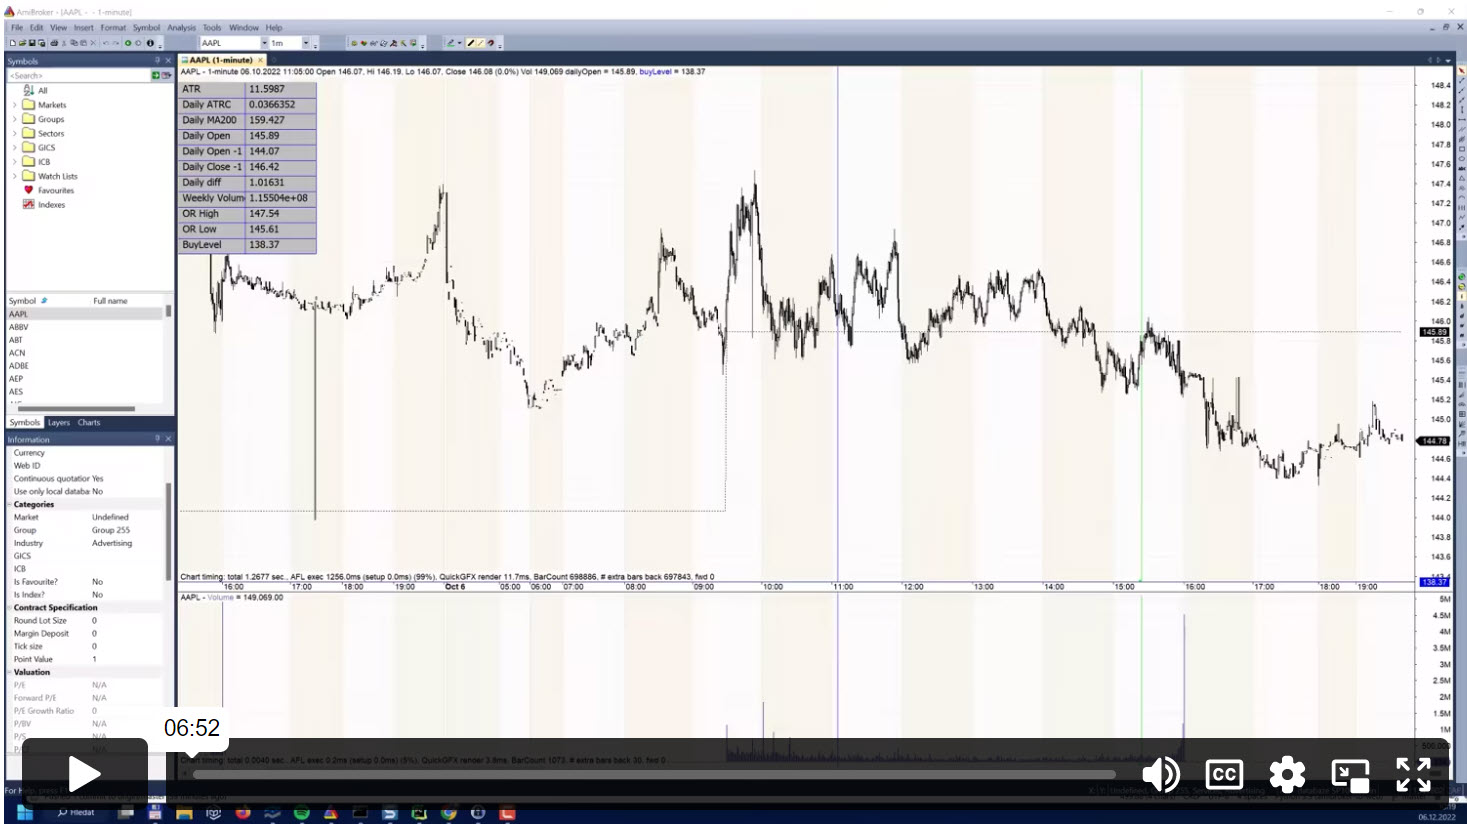This screenshot has width=1467, height=824.
Task: Open the View menu
Action: tap(59, 28)
